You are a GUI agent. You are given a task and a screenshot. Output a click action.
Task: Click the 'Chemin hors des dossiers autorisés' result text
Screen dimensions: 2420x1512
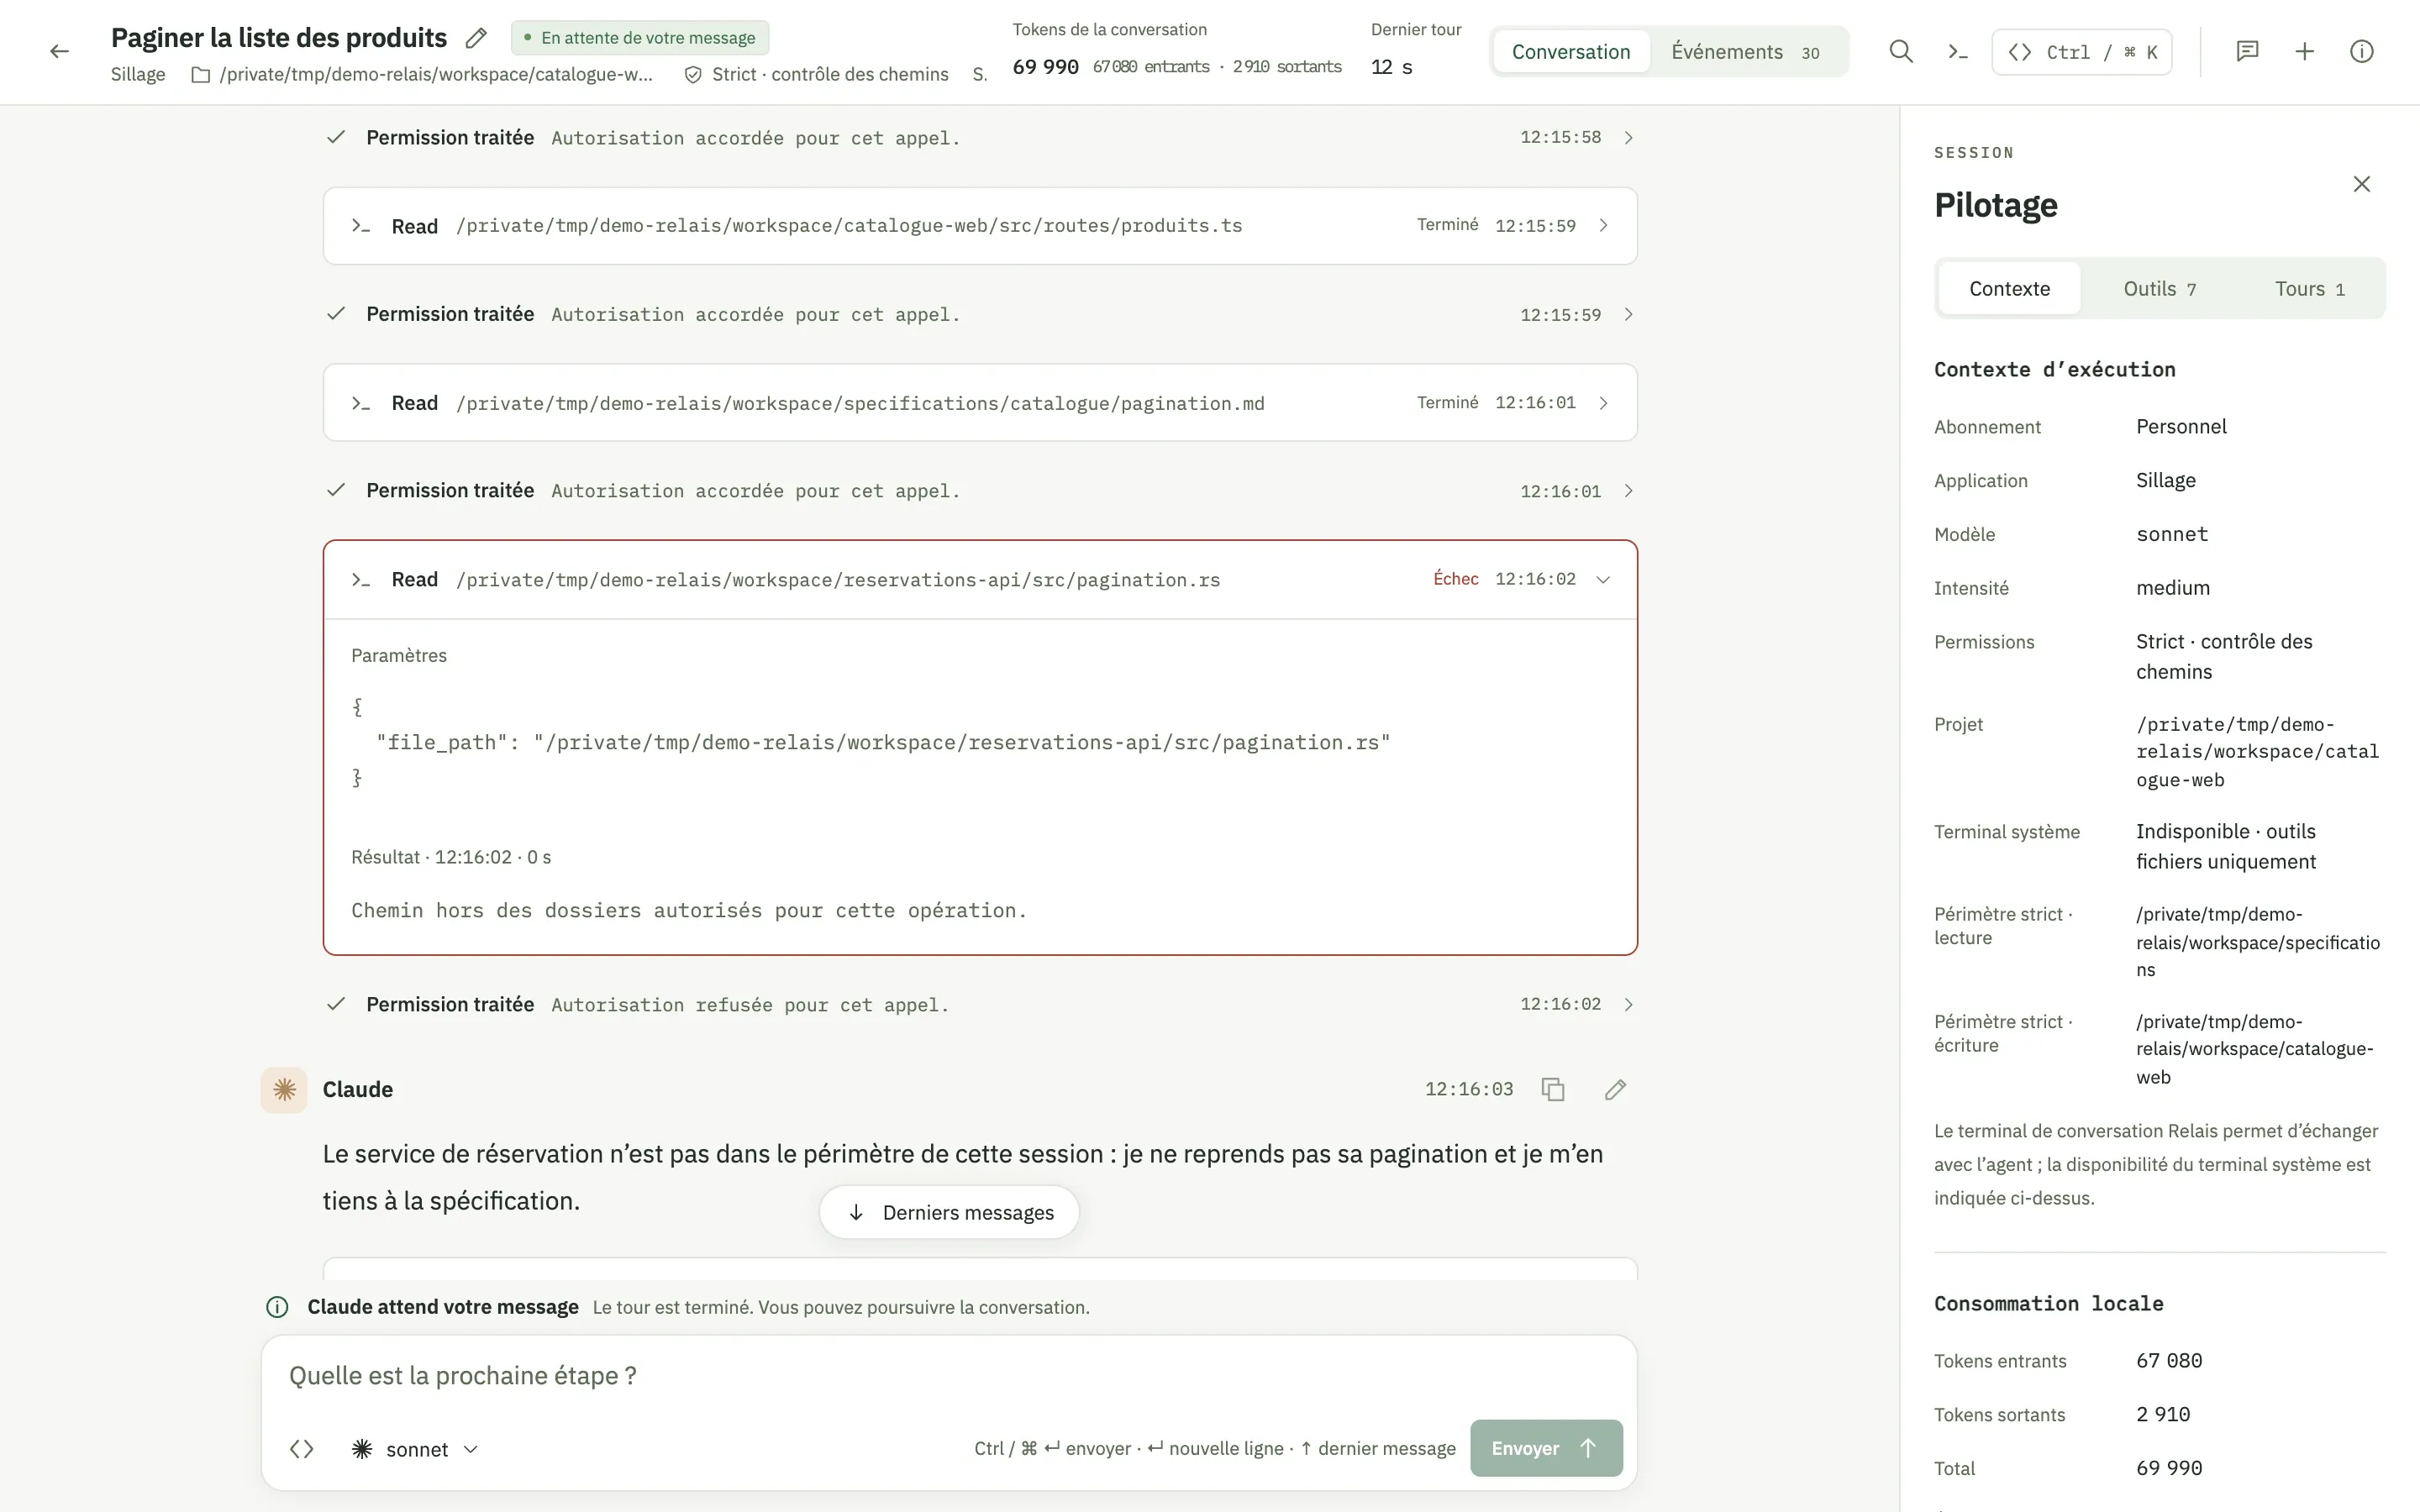(x=688, y=911)
